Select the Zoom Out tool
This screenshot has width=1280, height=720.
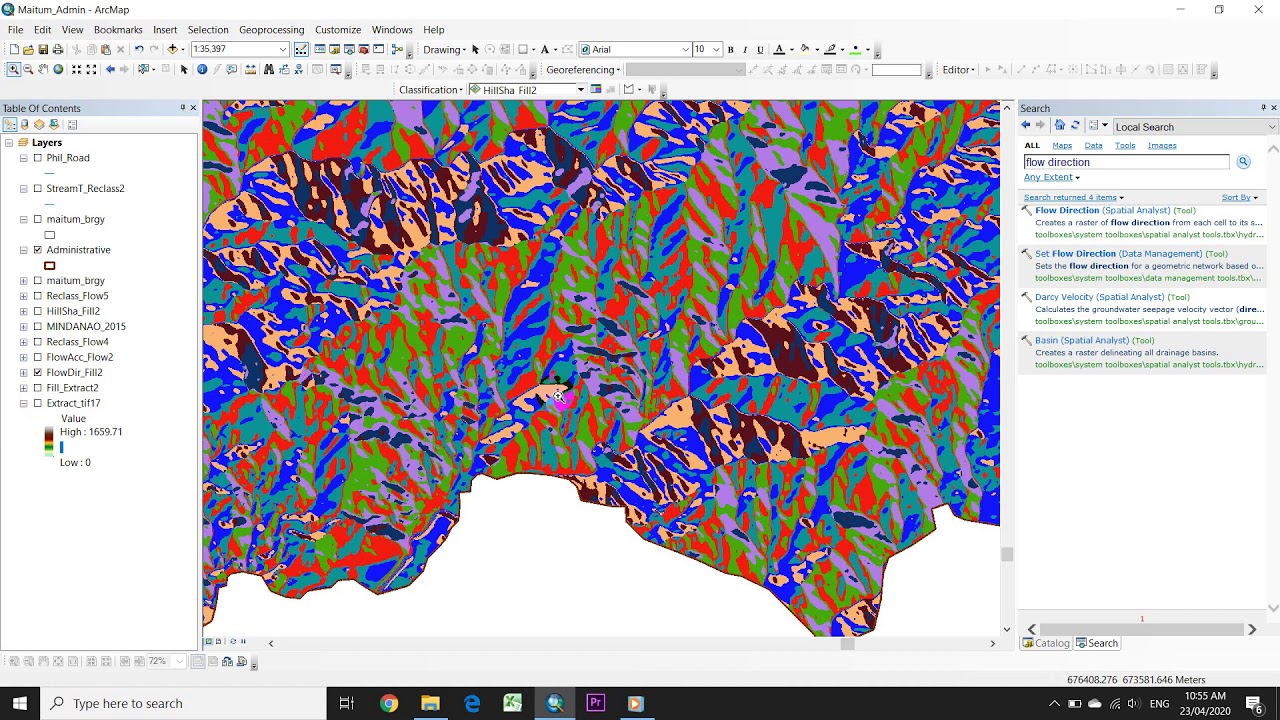[28, 69]
